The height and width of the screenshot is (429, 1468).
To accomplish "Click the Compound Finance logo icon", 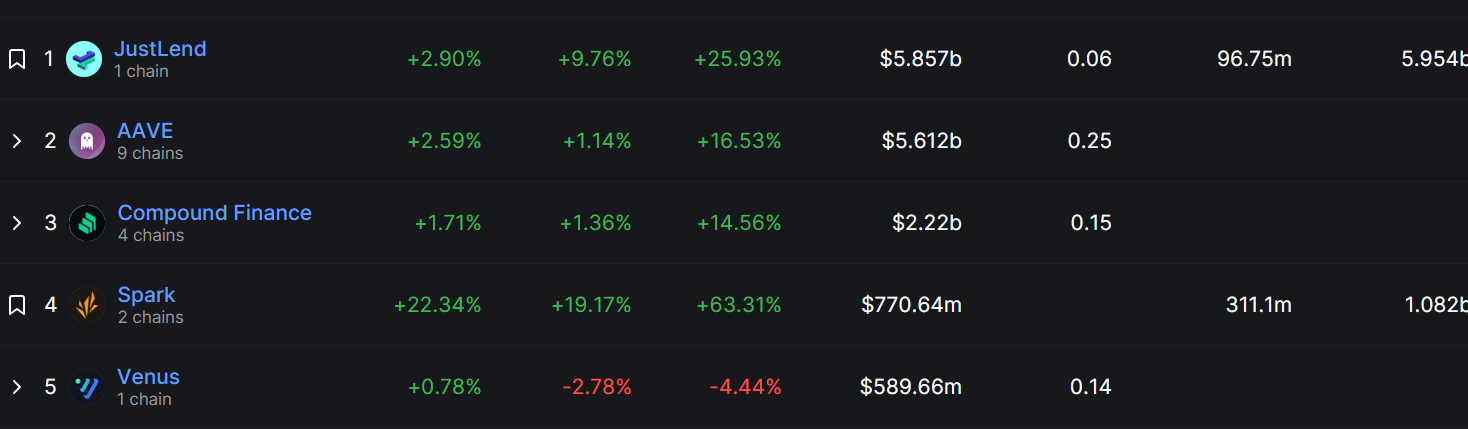I will point(87,223).
